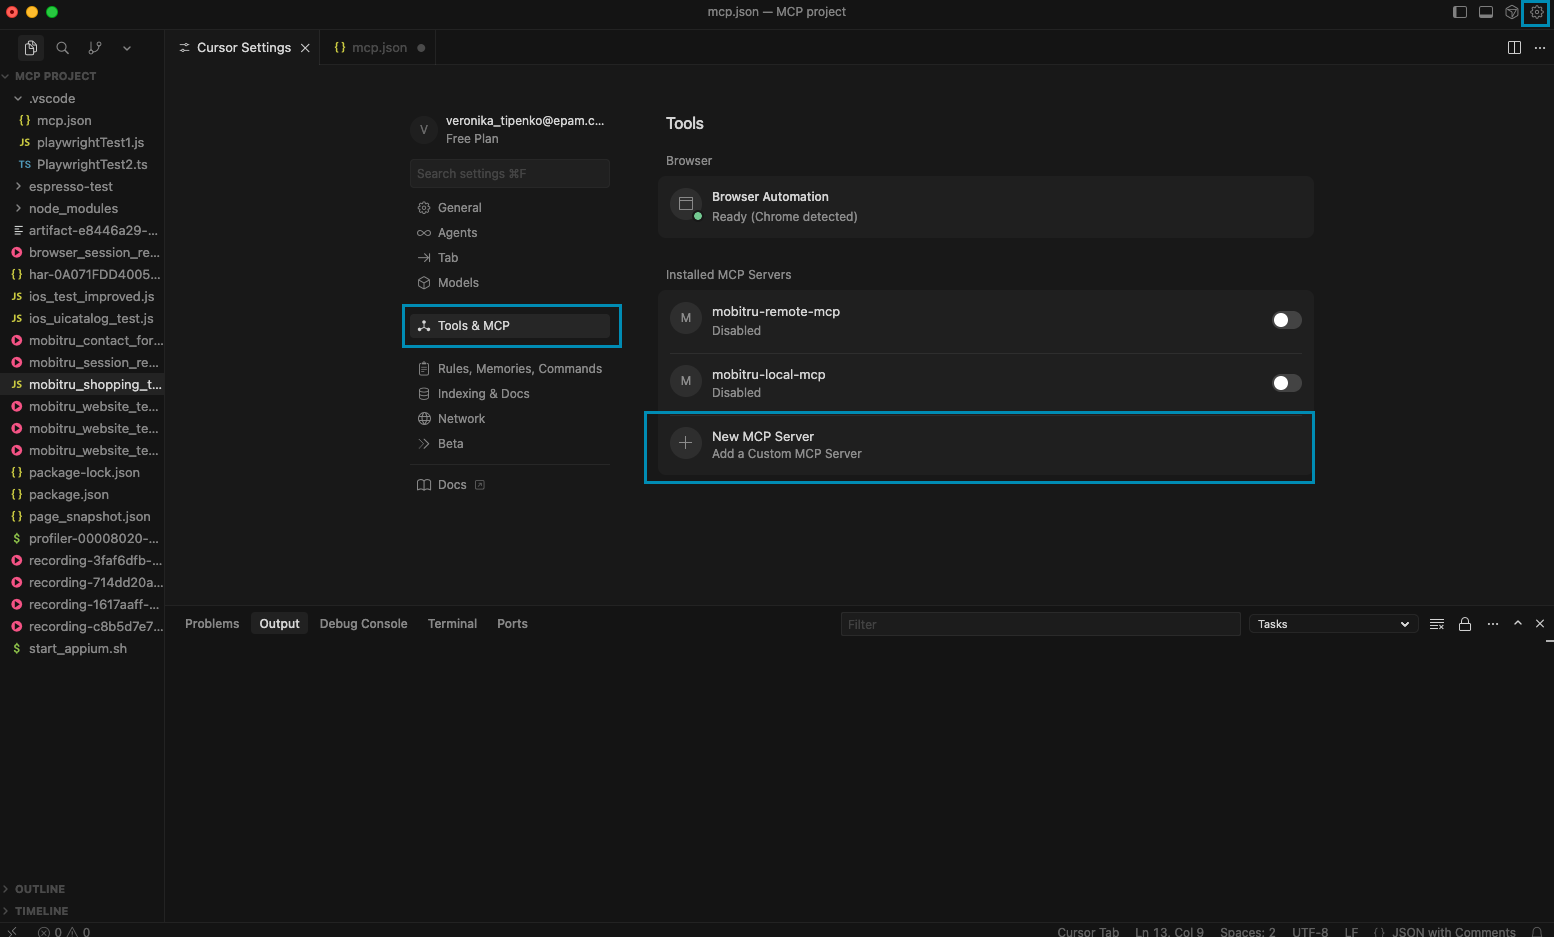1554x937 pixels.
Task: Open the Explorer files icon in sidebar
Action: point(31,48)
